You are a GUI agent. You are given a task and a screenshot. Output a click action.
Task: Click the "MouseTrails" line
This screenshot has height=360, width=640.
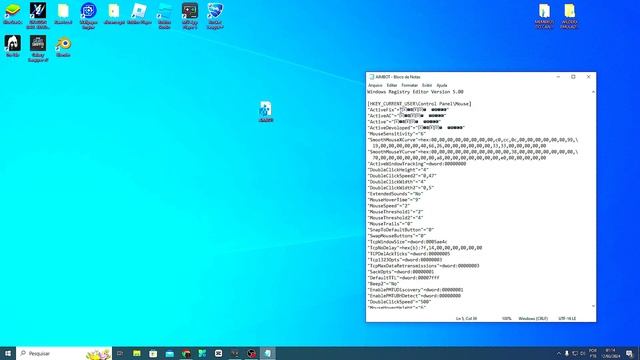click(x=390, y=224)
